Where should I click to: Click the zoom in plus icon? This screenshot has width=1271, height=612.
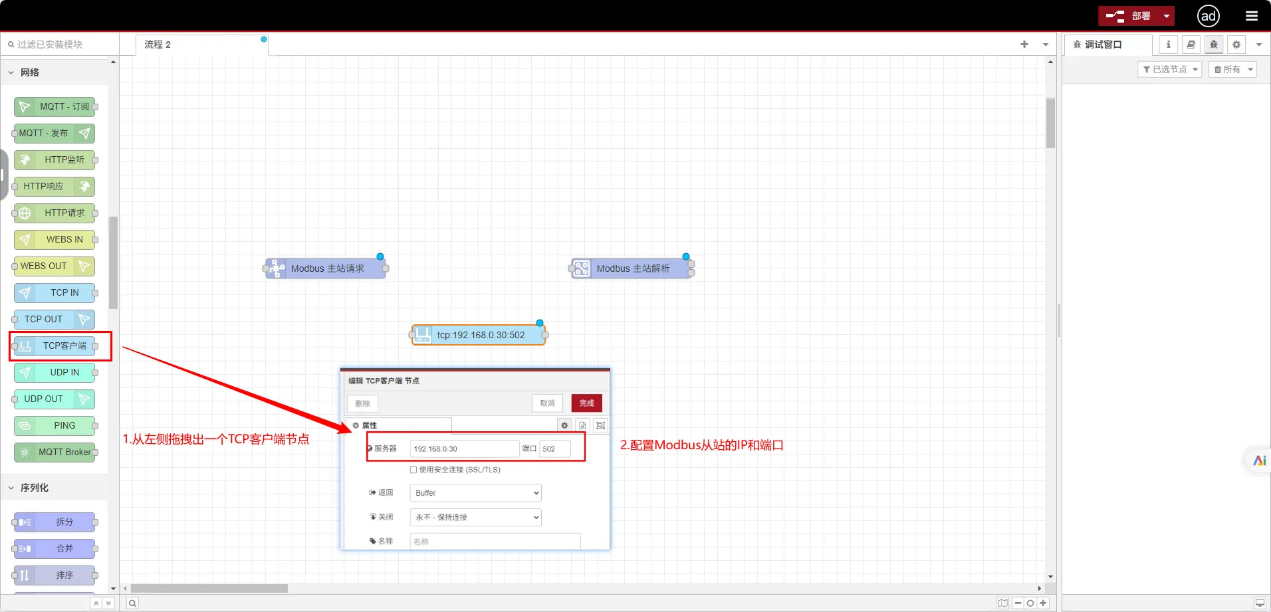tap(1043, 603)
